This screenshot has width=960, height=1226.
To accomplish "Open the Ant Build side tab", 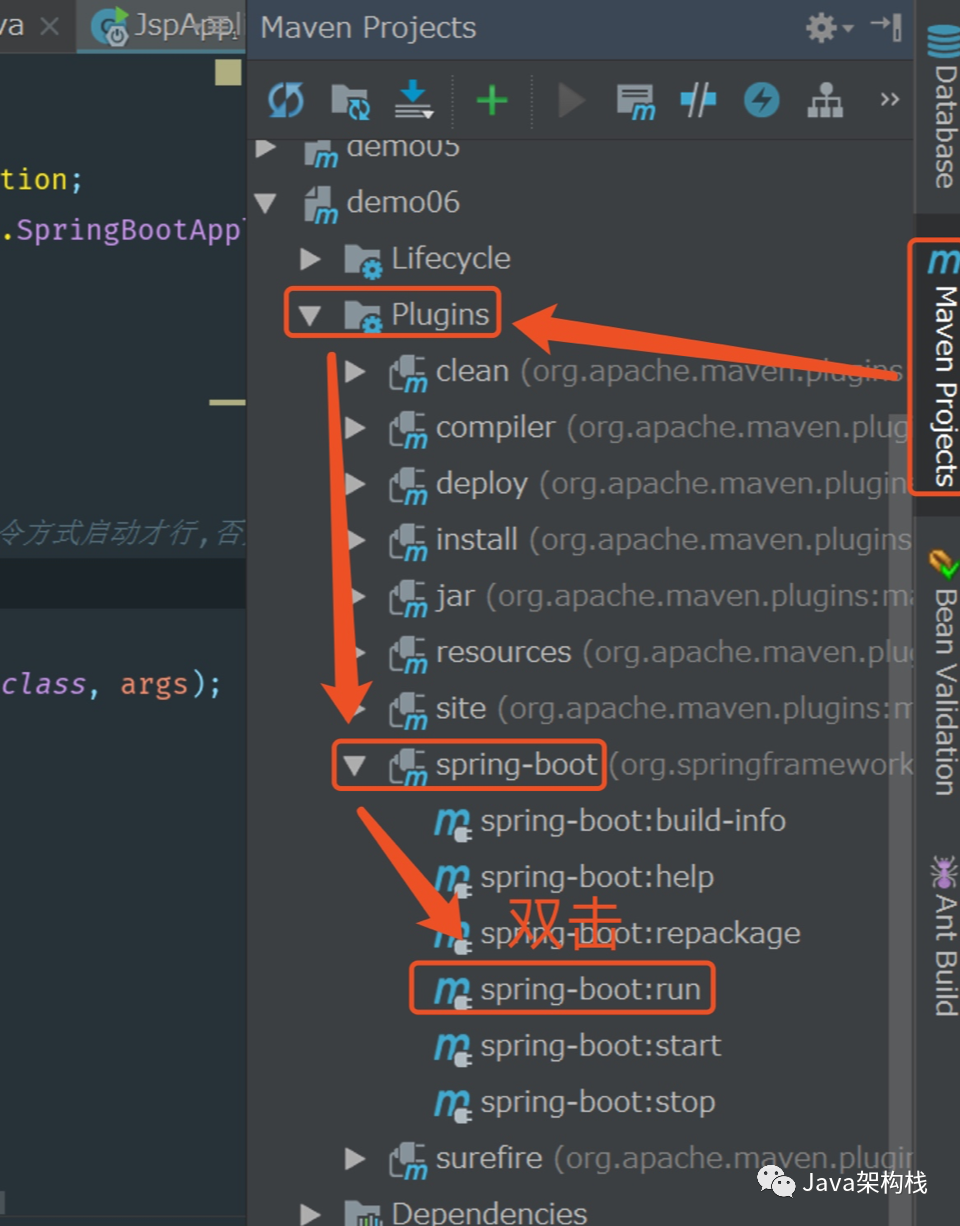I will pos(942,935).
